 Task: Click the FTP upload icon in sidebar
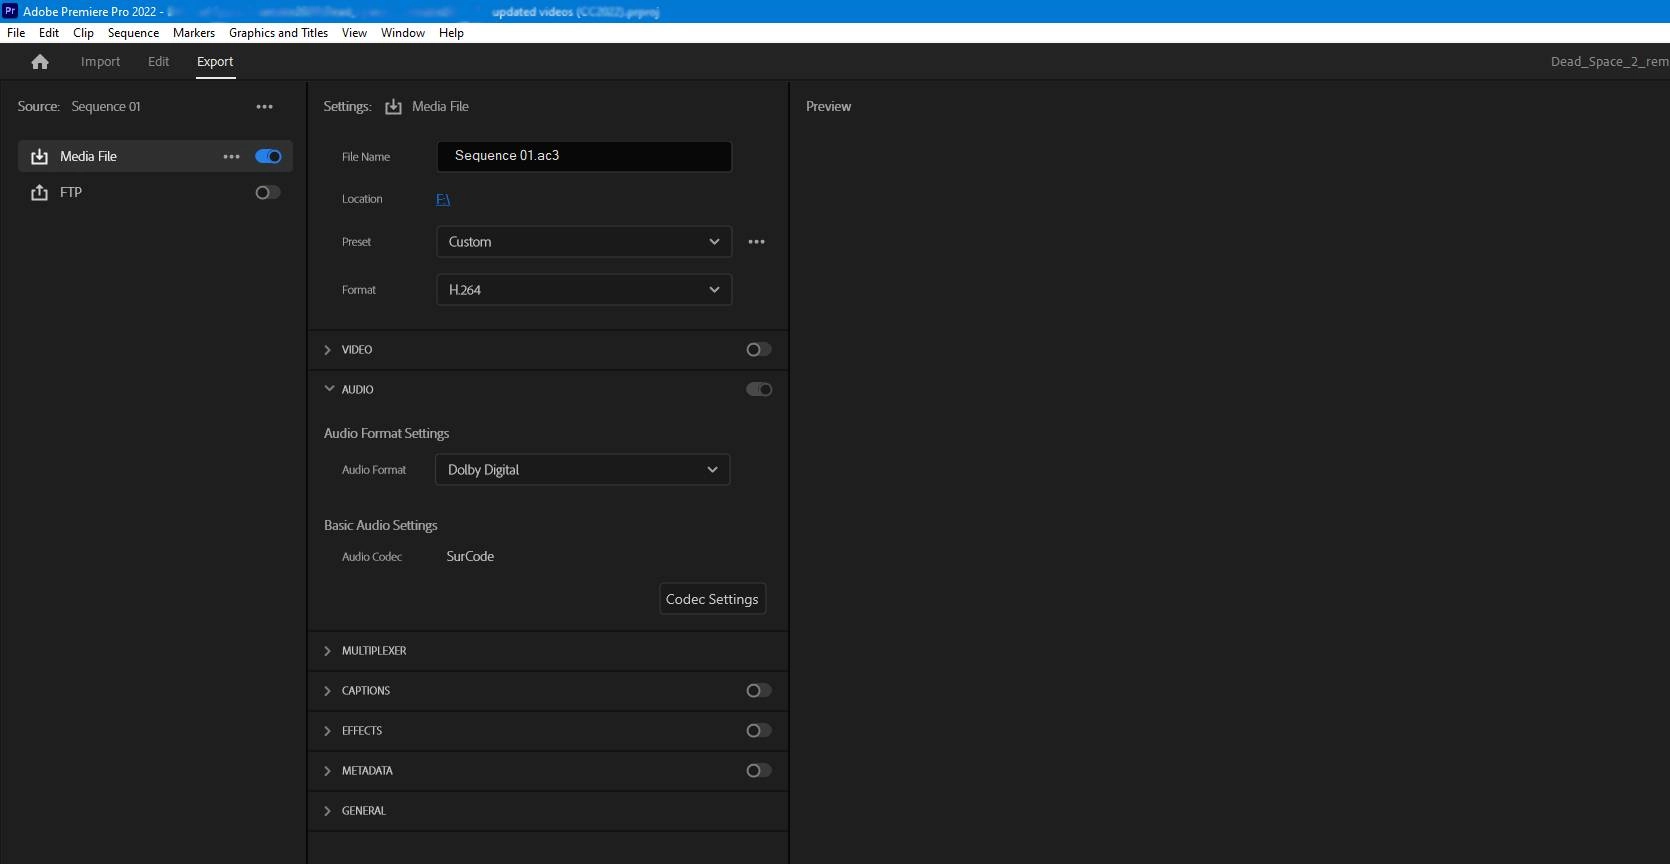pos(40,193)
